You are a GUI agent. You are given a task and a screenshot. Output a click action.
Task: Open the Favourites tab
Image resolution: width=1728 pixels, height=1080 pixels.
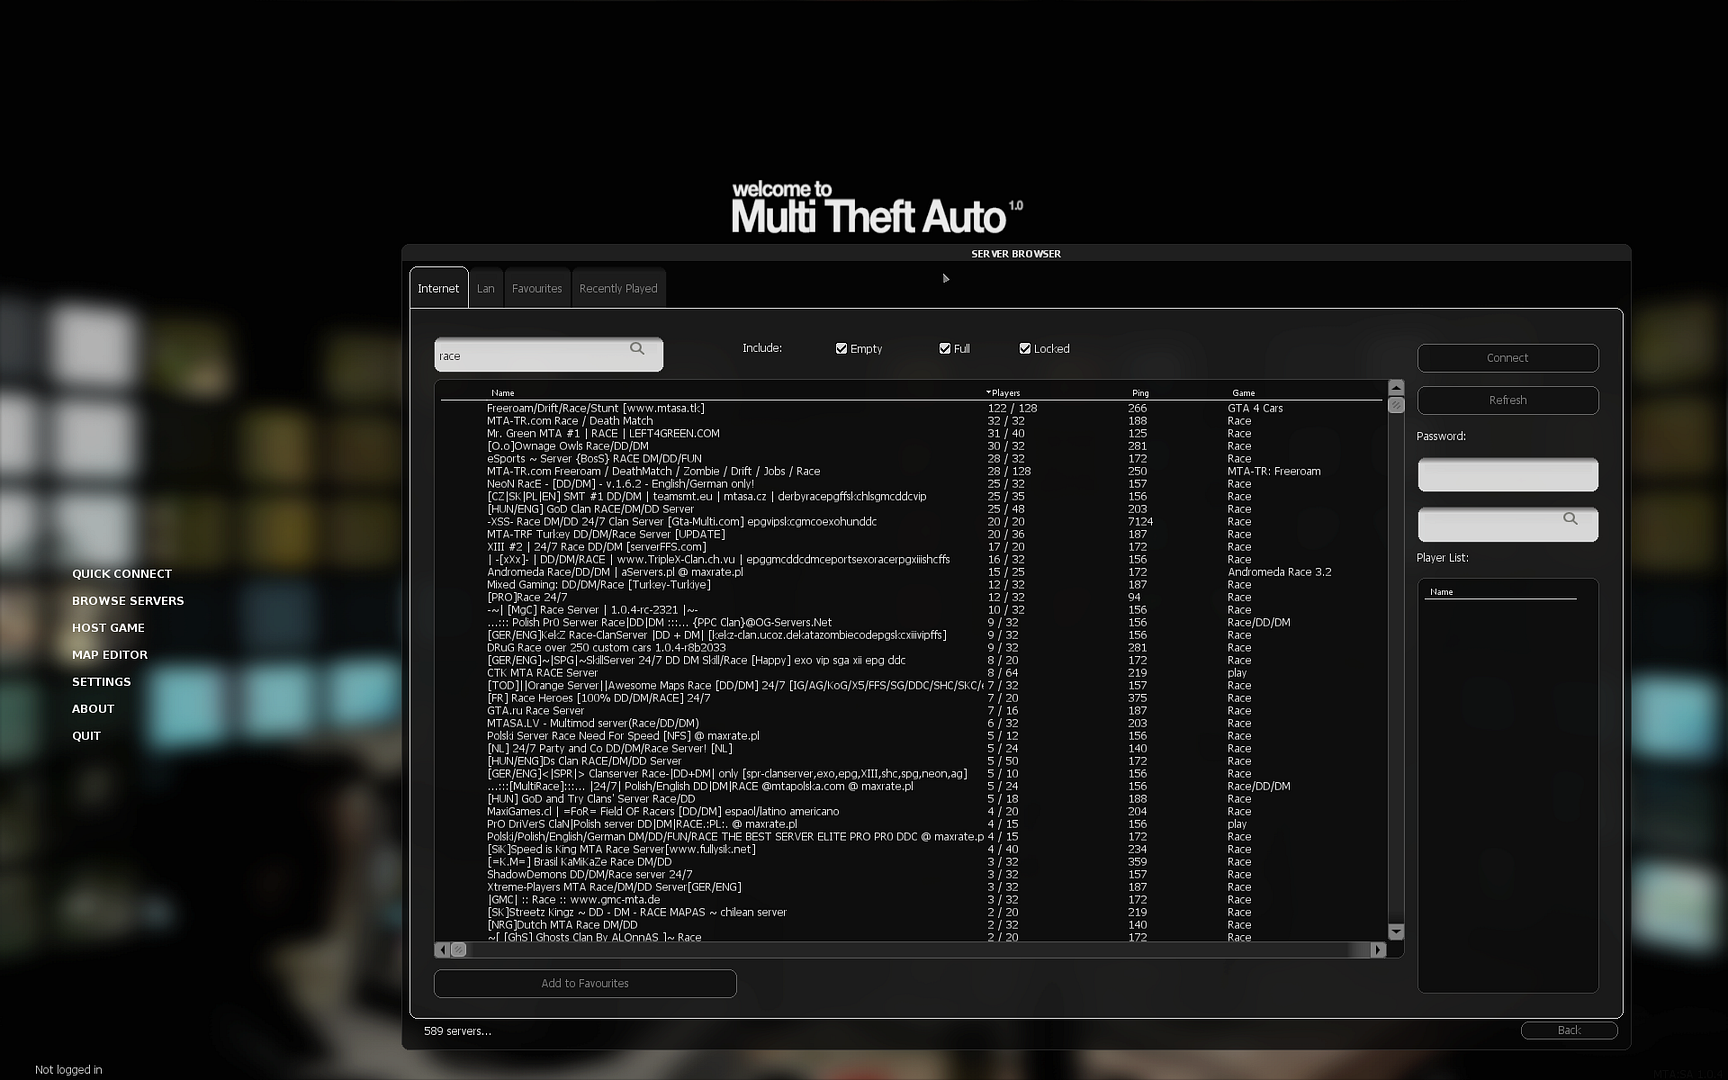pyautogui.click(x=537, y=287)
